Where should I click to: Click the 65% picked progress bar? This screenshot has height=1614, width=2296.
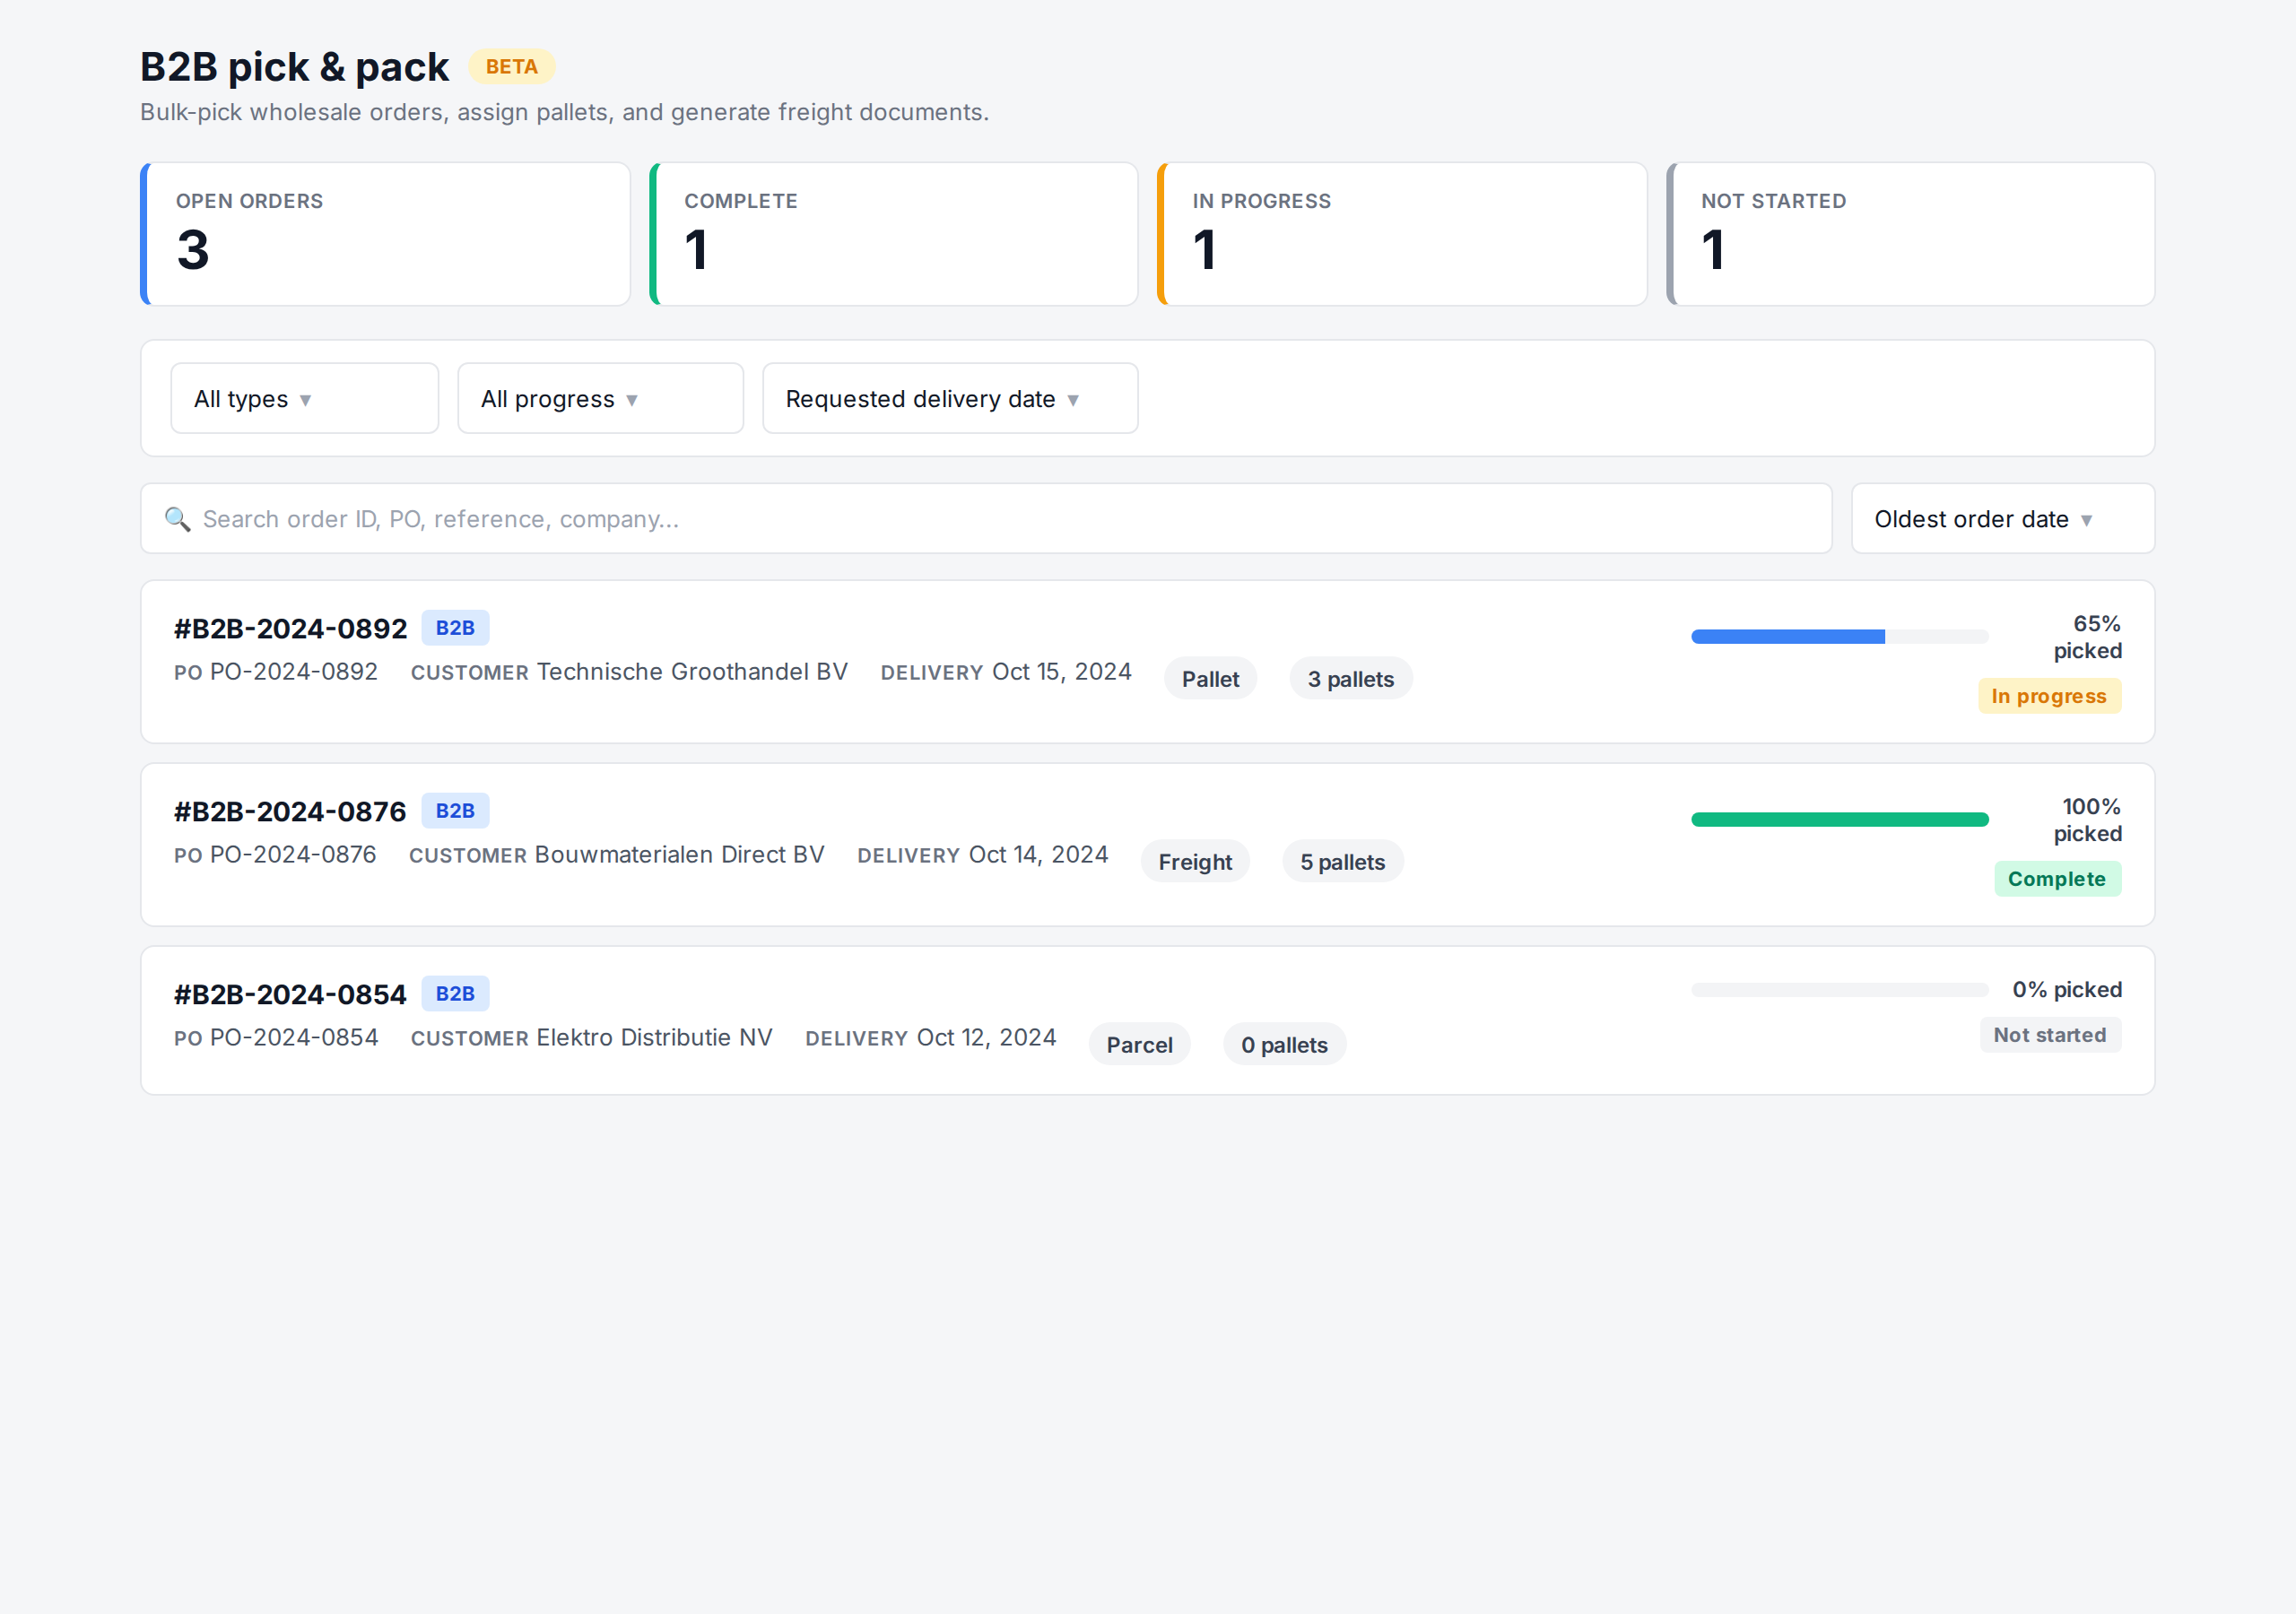[1839, 637]
